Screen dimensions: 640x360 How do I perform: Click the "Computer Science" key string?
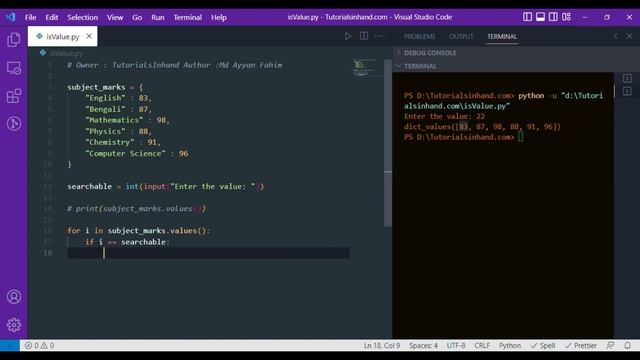pyautogui.click(x=125, y=153)
